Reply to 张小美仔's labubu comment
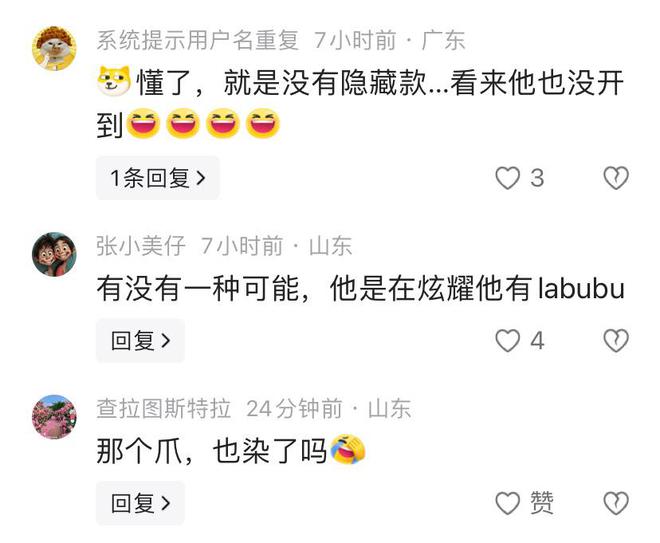 tap(141, 341)
